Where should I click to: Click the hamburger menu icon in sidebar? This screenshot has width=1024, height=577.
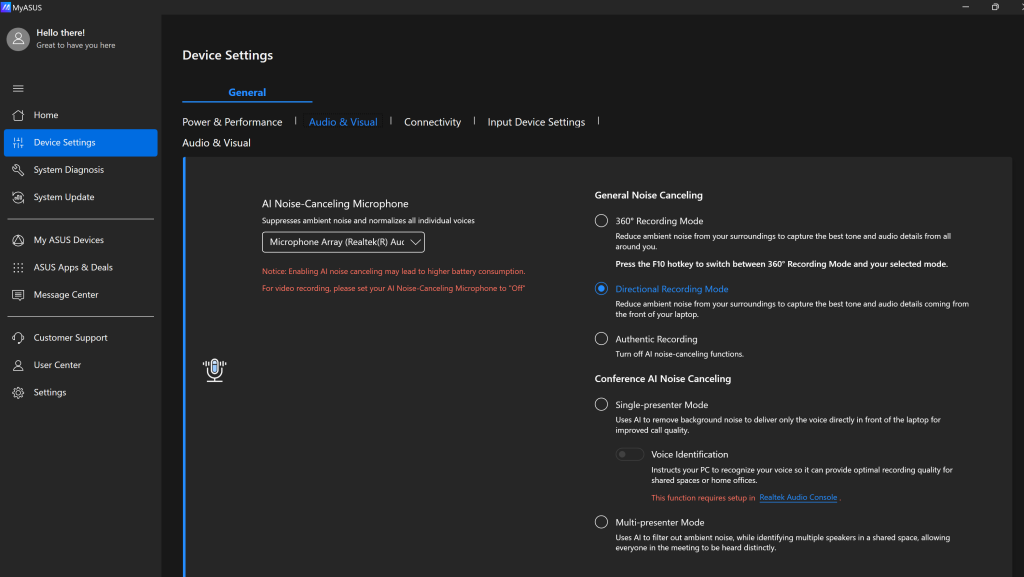point(17,89)
